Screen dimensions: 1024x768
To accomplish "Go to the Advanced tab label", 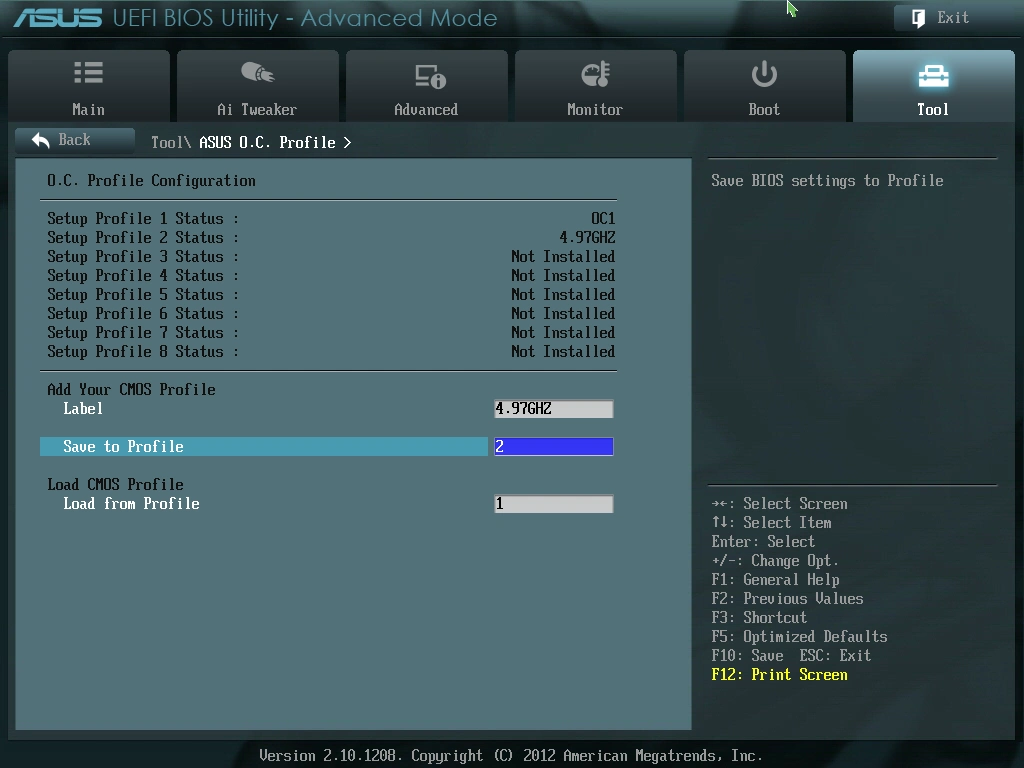I will point(426,110).
